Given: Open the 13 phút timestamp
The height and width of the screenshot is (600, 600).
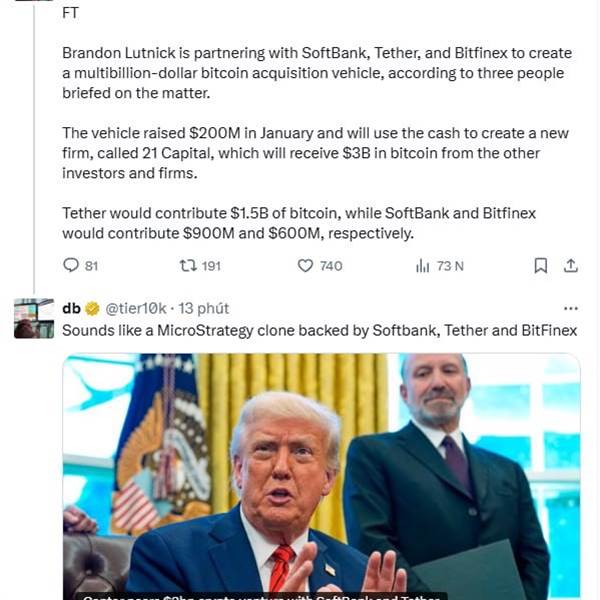Looking at the screenshot, I should point(204,308).
